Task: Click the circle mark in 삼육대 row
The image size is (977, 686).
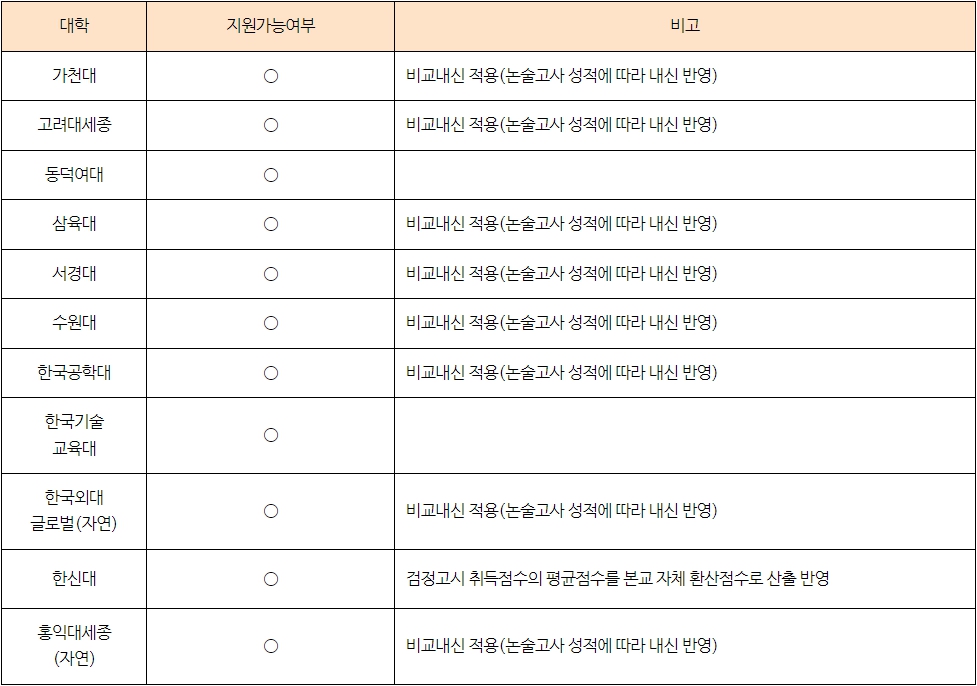Action: 270,224
